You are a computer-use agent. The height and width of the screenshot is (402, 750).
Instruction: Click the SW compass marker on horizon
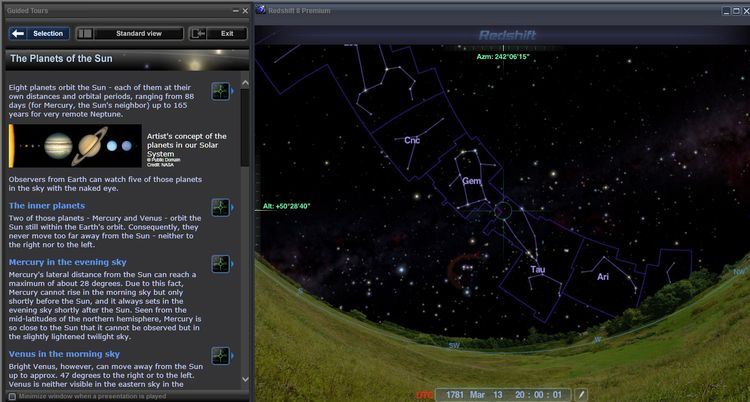tap(453, 345)
